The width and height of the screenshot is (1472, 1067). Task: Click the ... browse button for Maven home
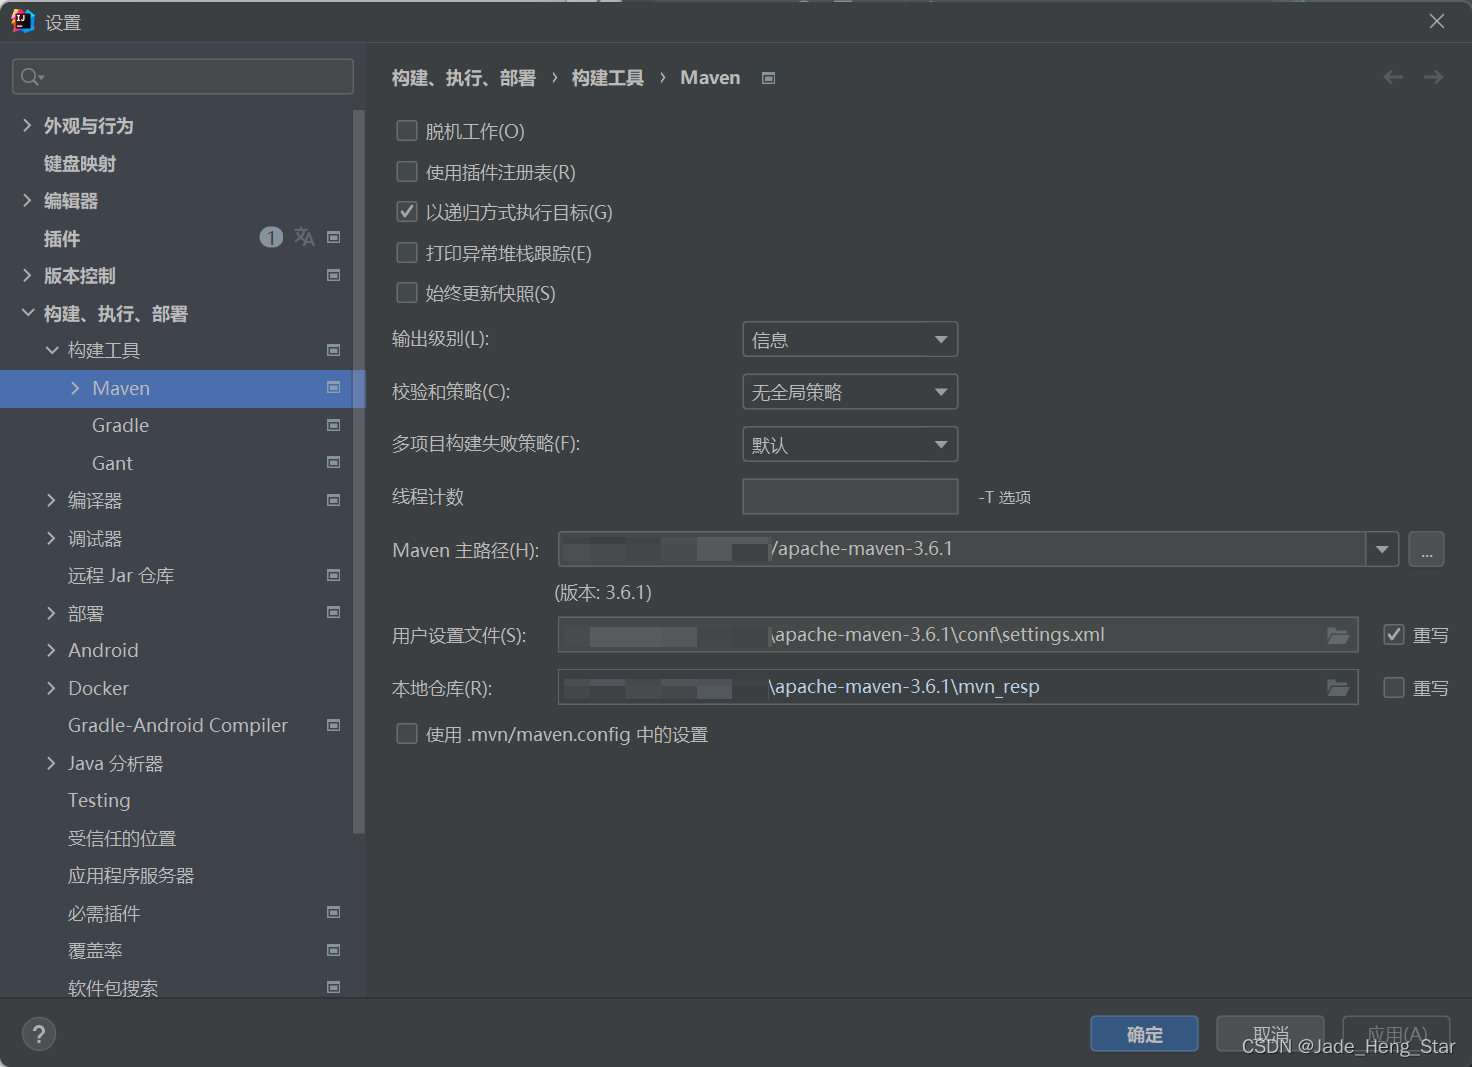point(1426,549)
